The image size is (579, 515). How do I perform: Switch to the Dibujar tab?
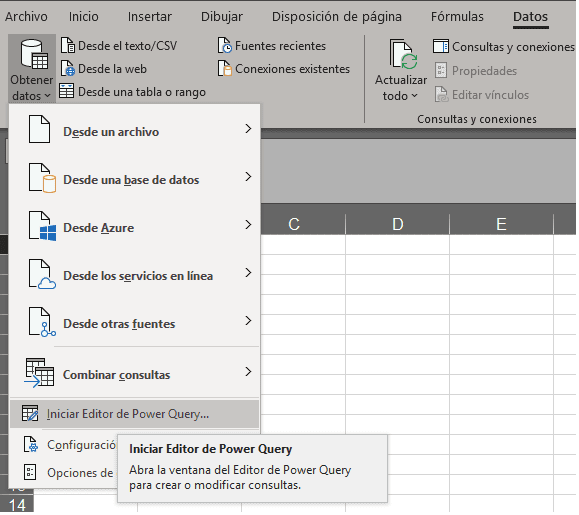click(x=222, y=17)
